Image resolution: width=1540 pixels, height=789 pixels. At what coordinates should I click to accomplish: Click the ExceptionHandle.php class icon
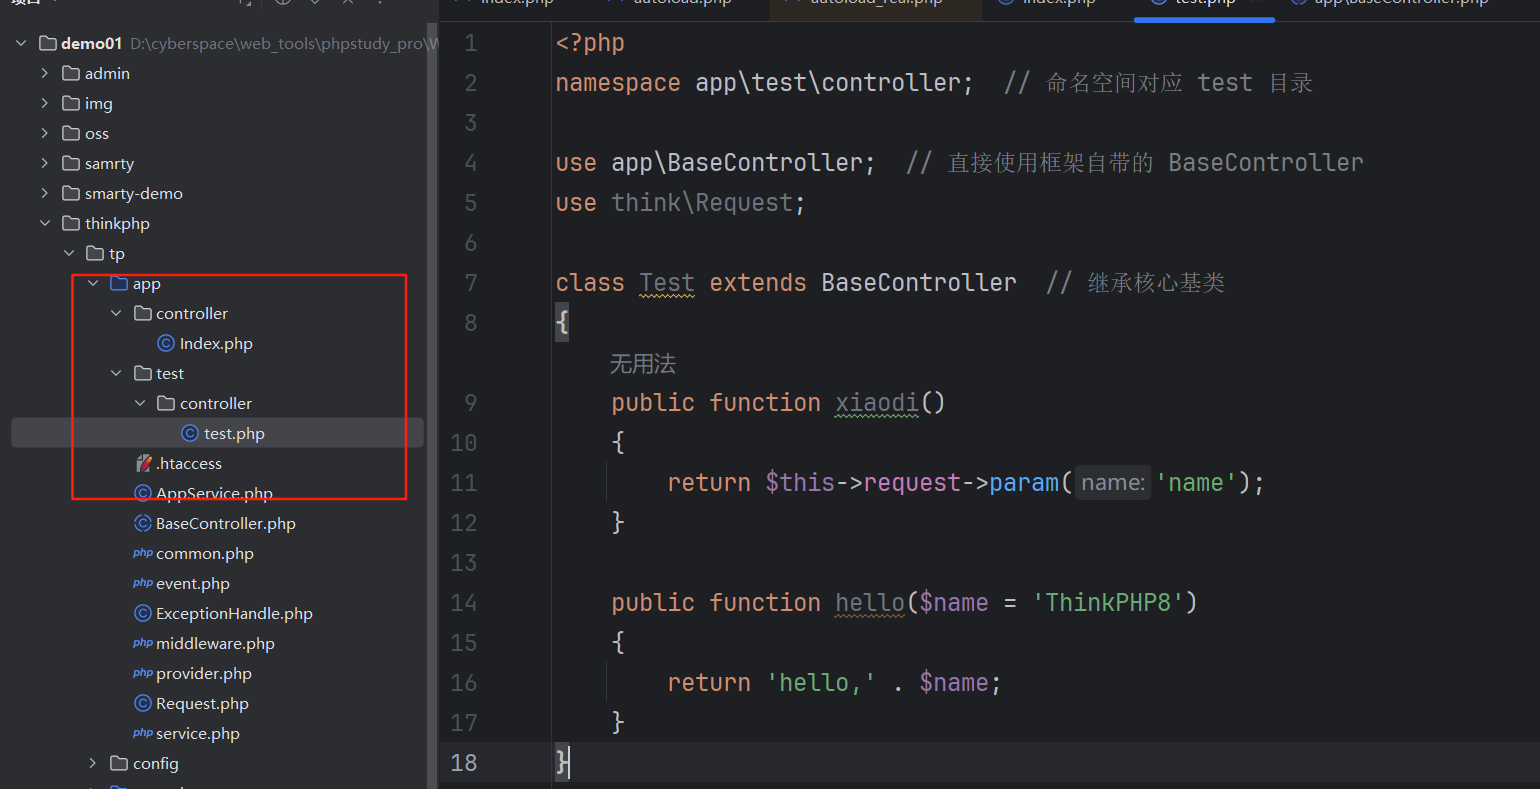click(143, 613)
